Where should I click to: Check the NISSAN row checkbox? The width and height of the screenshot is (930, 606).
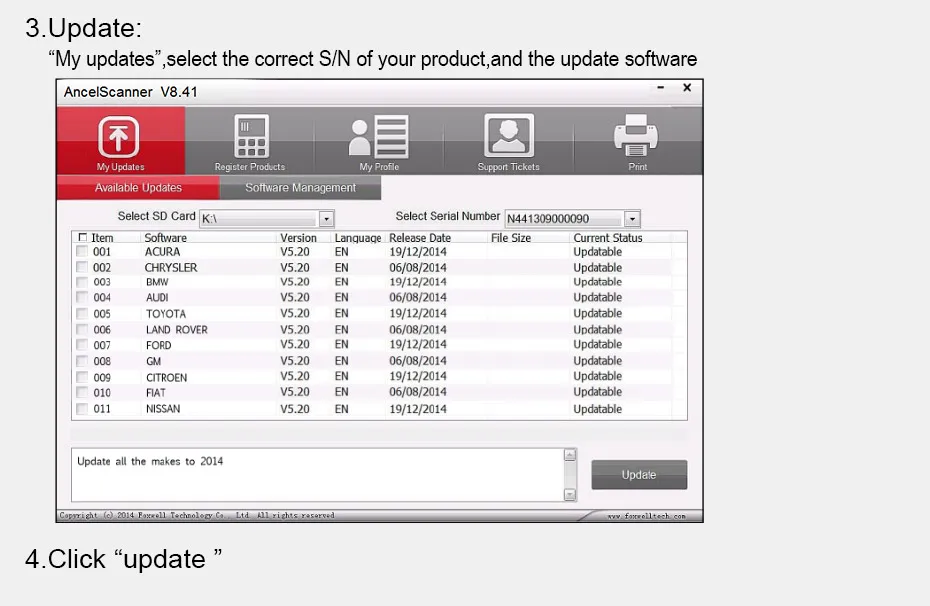tap(82, 409)
